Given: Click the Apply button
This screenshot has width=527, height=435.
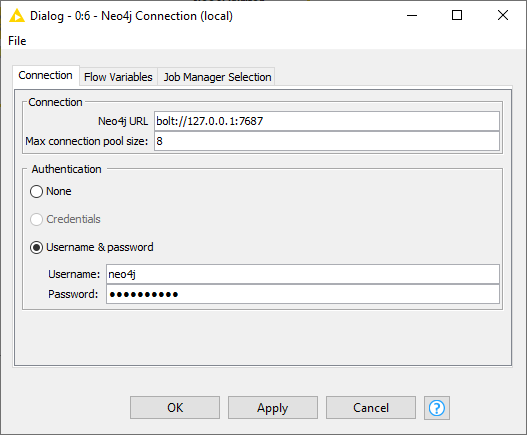Looking at the screenshot, I should (x=273, y=408).
